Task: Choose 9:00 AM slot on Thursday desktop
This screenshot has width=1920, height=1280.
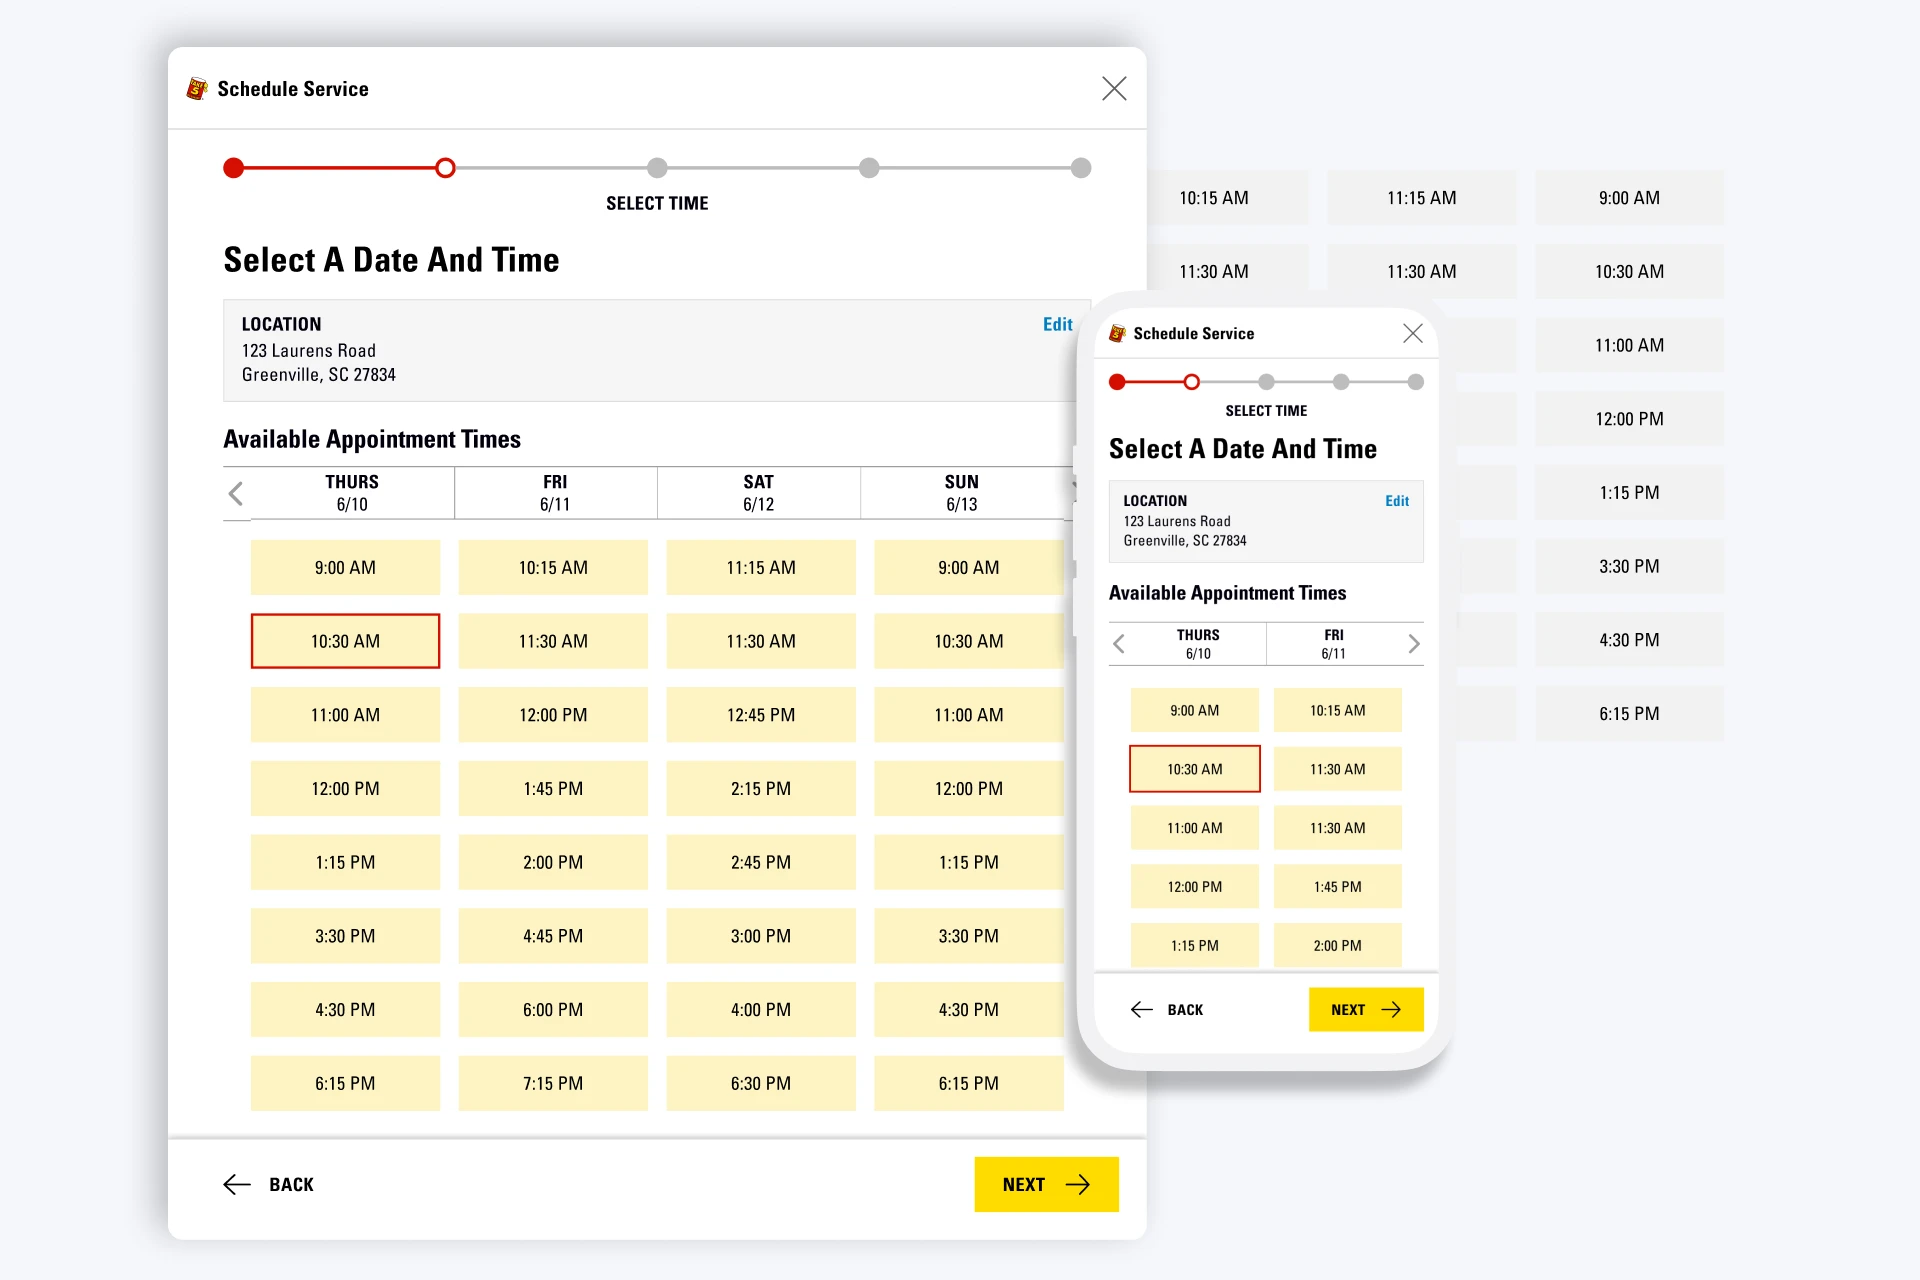Action: point(345,567)
